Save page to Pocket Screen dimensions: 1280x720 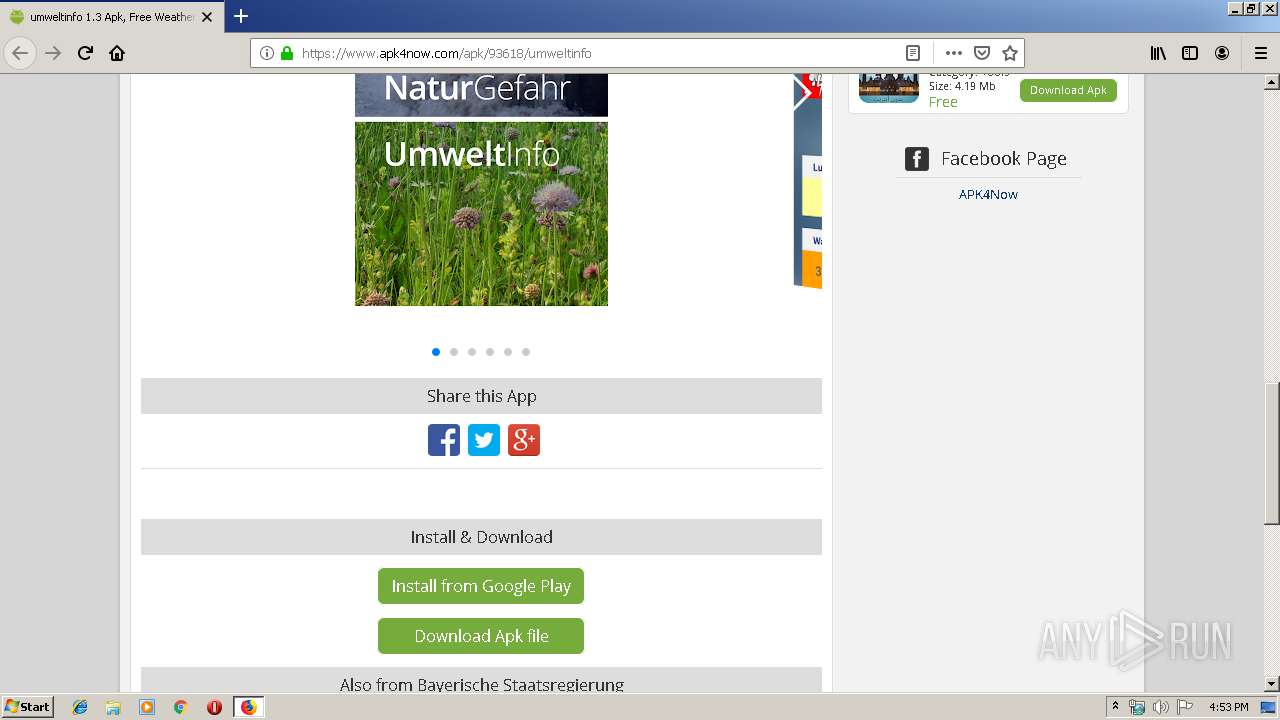[x=982, y=53]
